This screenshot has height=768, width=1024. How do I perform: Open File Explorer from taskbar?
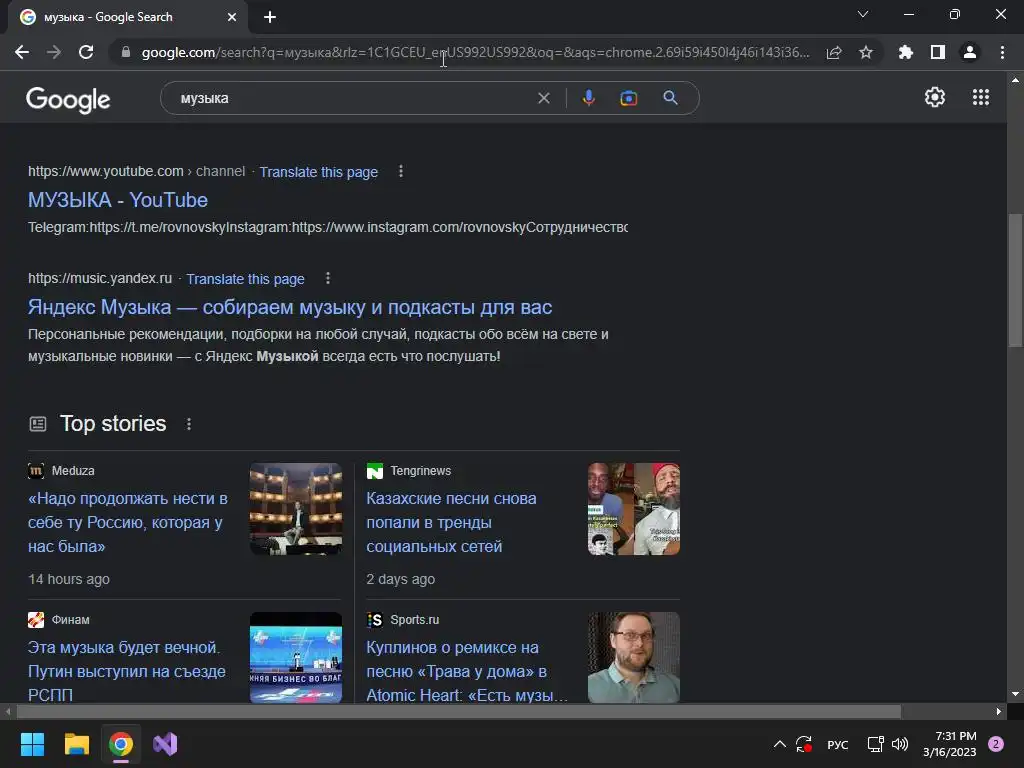pos(76,744)
